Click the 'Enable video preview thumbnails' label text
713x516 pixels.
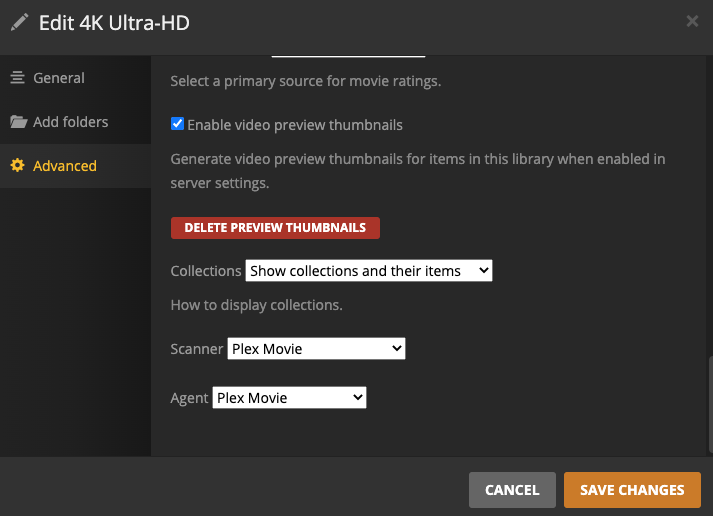[294, 125]
